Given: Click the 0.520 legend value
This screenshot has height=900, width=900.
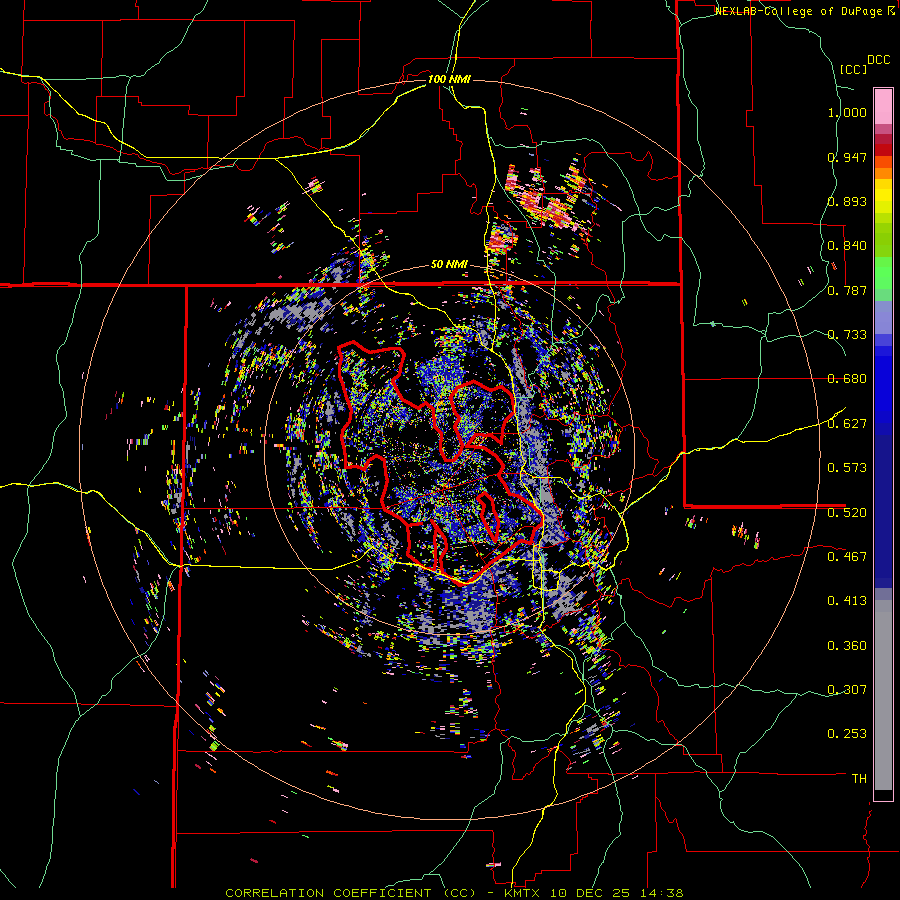Looking at the screenshot, I should [847, 513].
